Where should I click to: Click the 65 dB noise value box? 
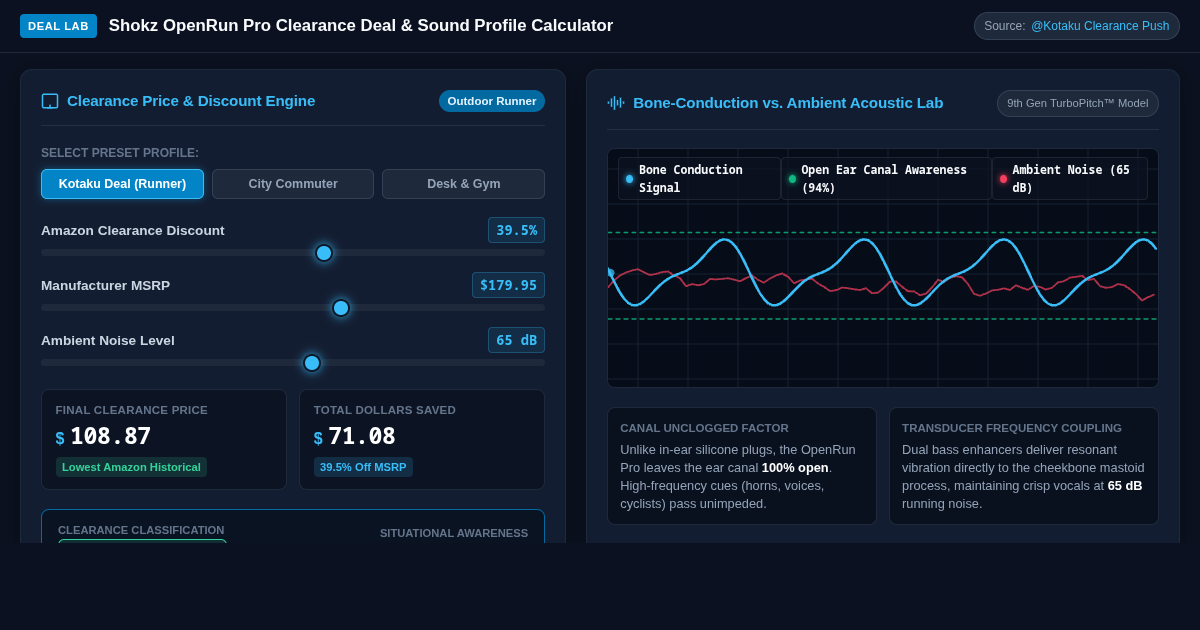516,340
